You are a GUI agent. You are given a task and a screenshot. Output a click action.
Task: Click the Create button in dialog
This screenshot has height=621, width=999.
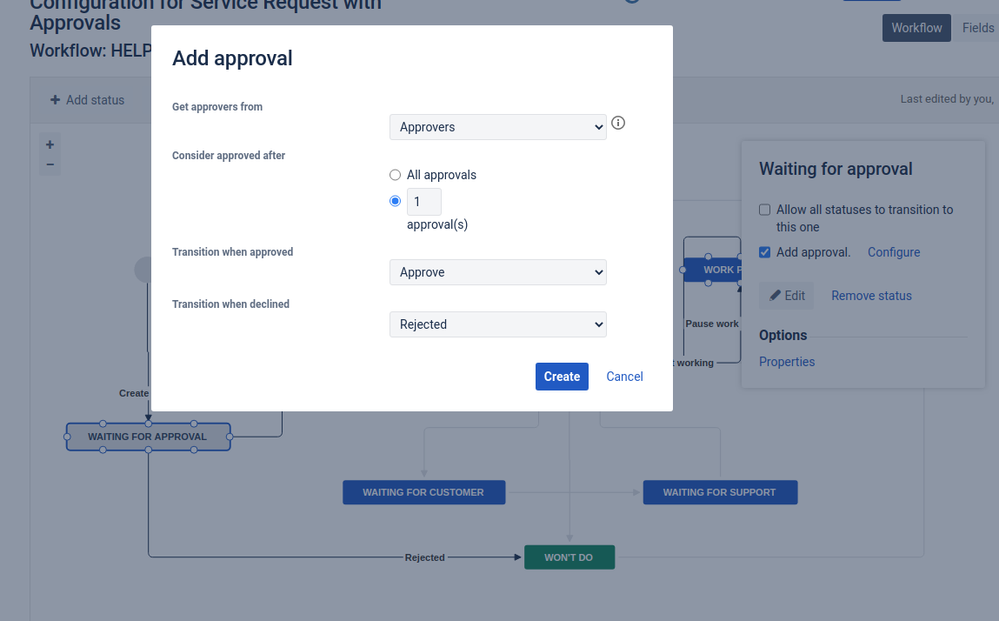click(562, 376)
